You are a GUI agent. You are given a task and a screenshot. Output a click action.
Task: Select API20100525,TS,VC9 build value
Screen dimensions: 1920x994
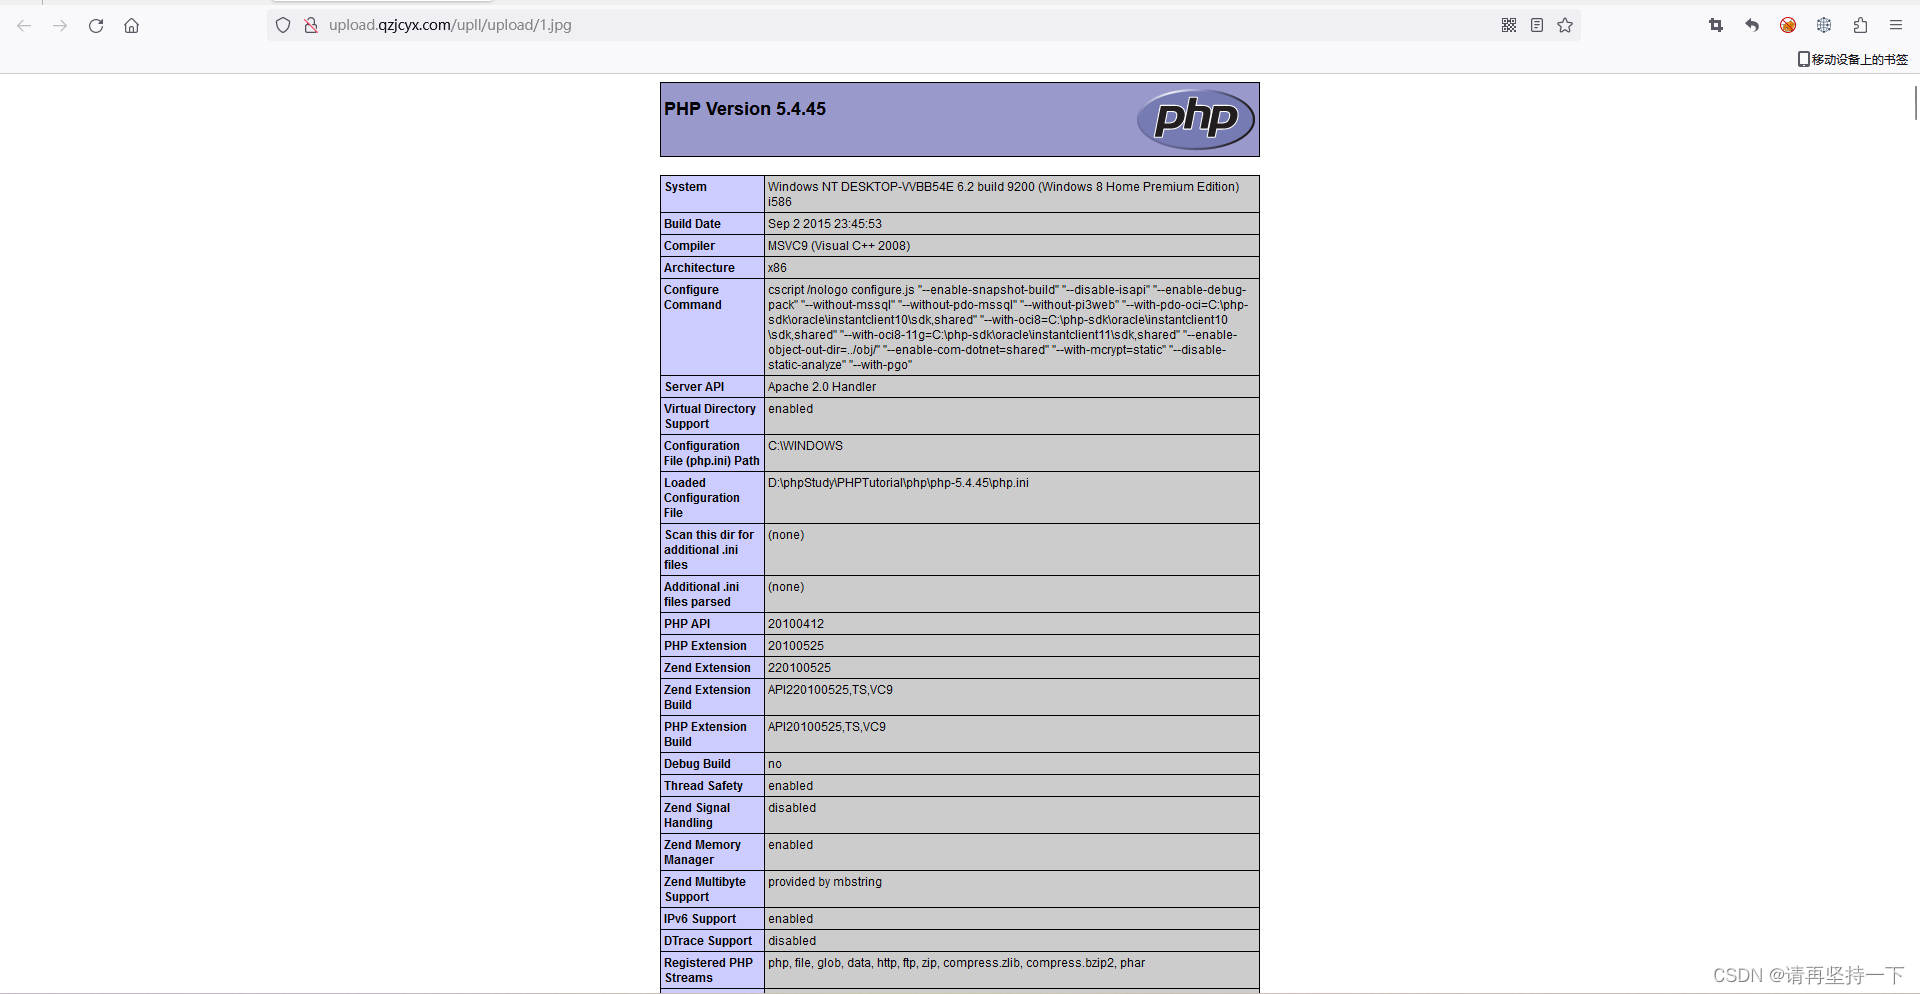click(x=827, y=727)
